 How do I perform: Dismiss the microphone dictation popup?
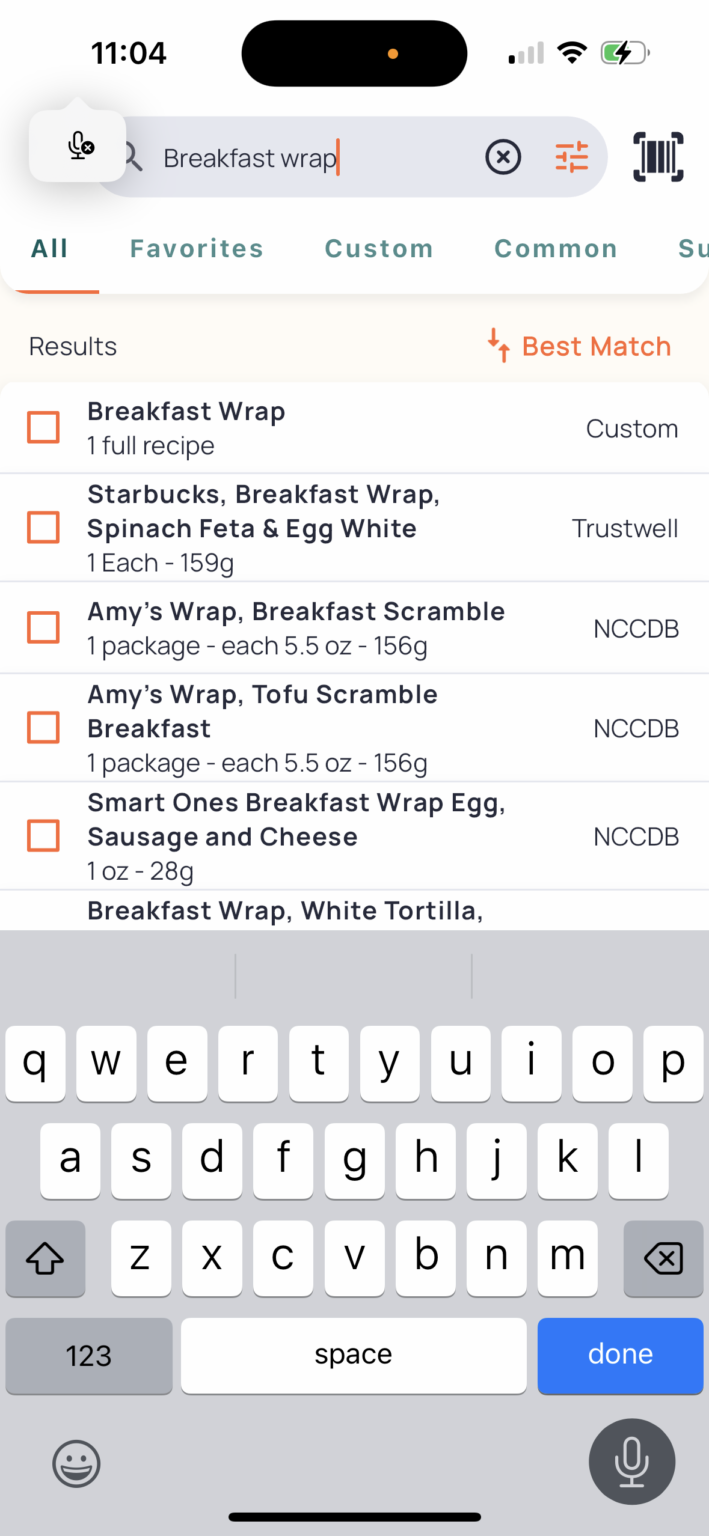click(77, 146)
